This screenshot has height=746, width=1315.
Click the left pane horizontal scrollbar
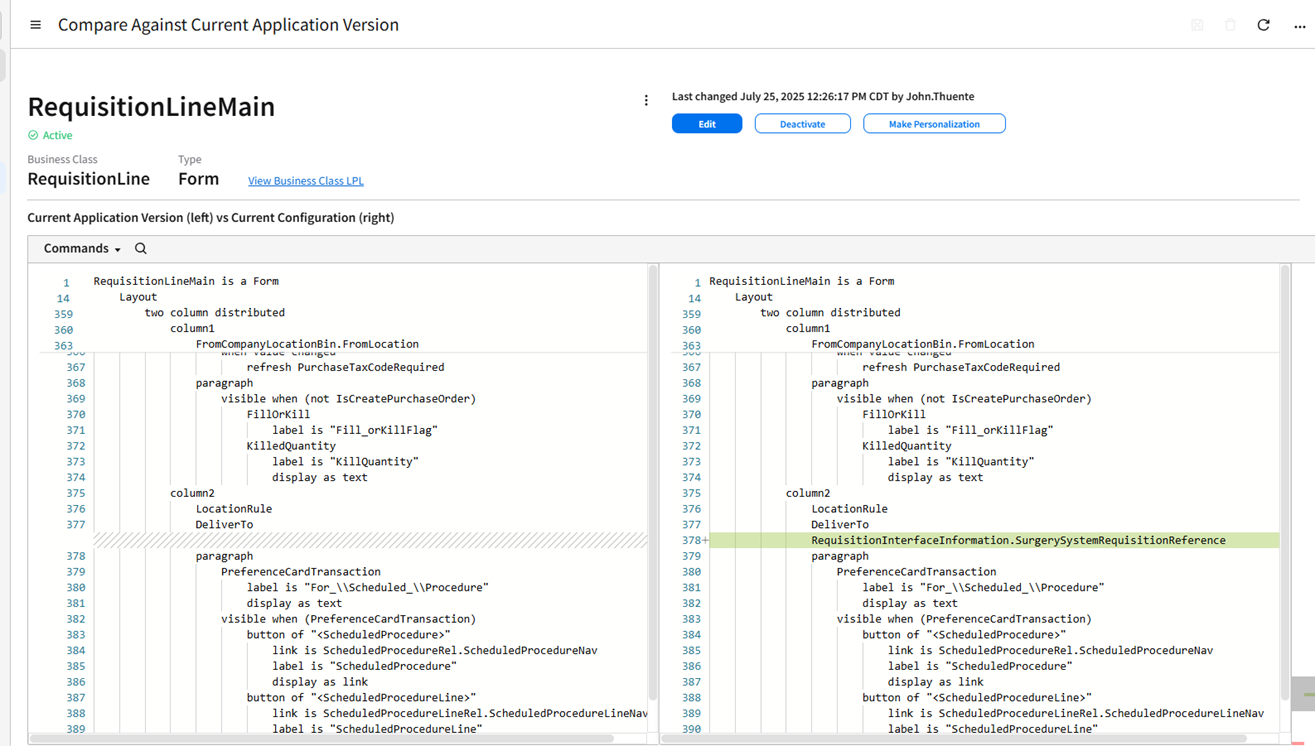click(320, 739)
